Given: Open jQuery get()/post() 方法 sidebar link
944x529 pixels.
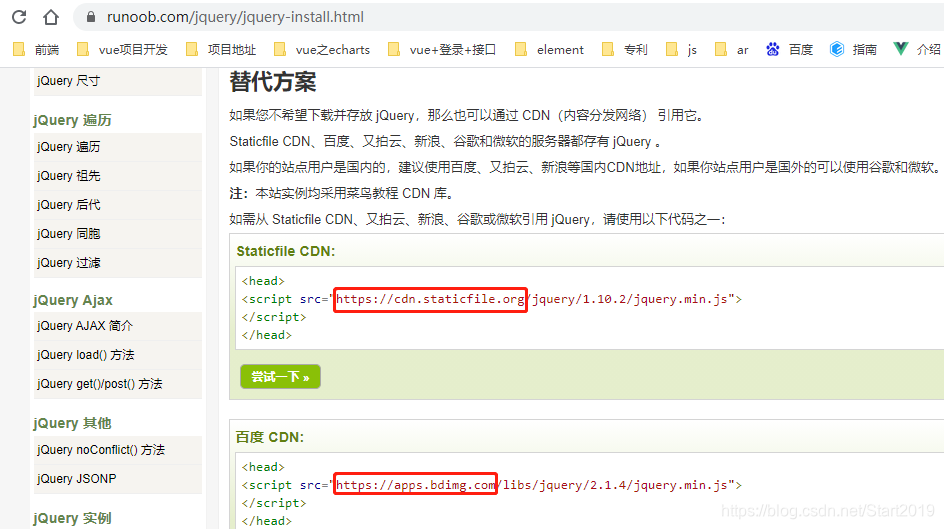Looking at the screenshot, I should tap(118, 384).
